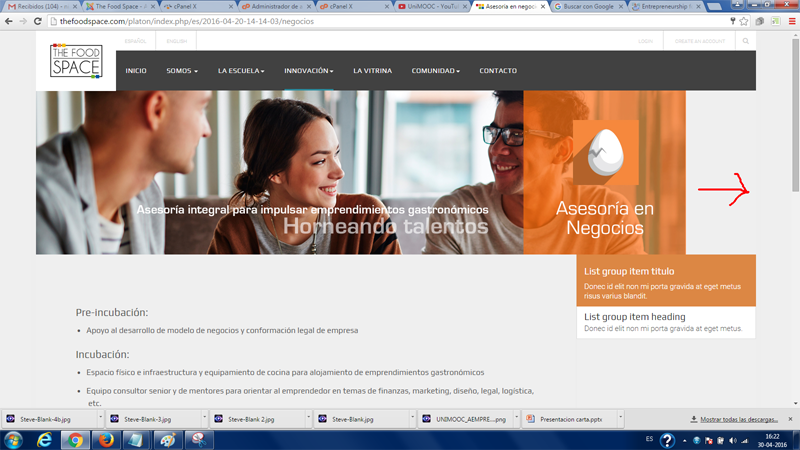Open Chrome's hamburger menu
Image resolution: width=800 pixels, height=450 pixels.
click(x=792, y=21)
